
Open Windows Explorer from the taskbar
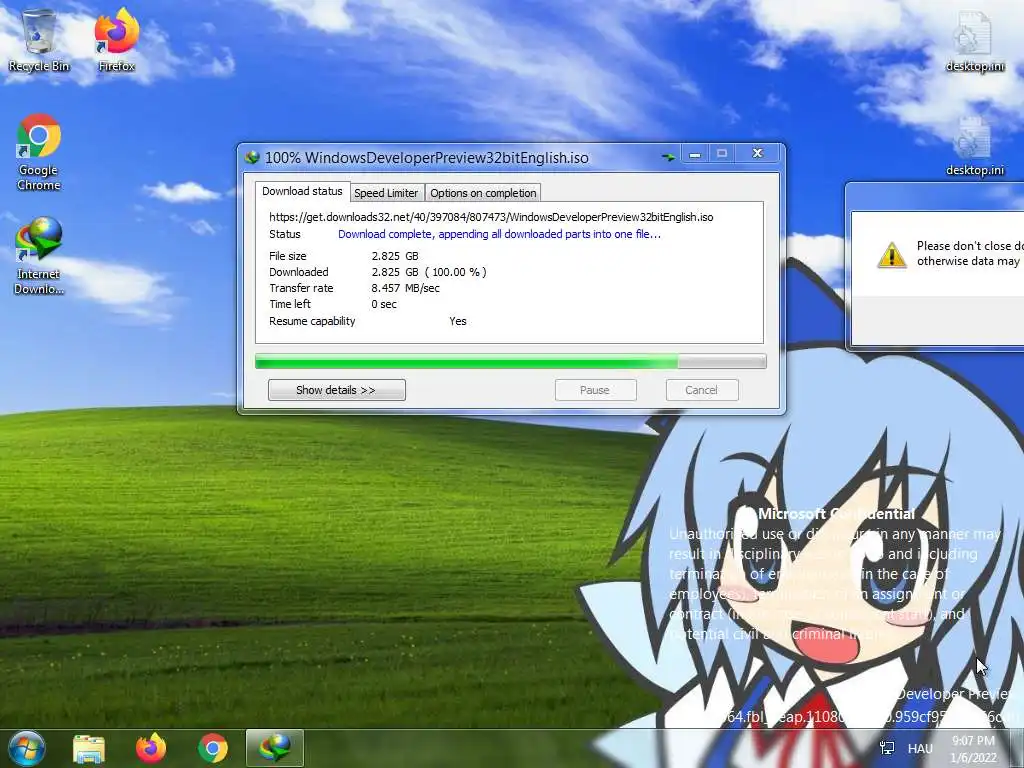coord(89,749)
